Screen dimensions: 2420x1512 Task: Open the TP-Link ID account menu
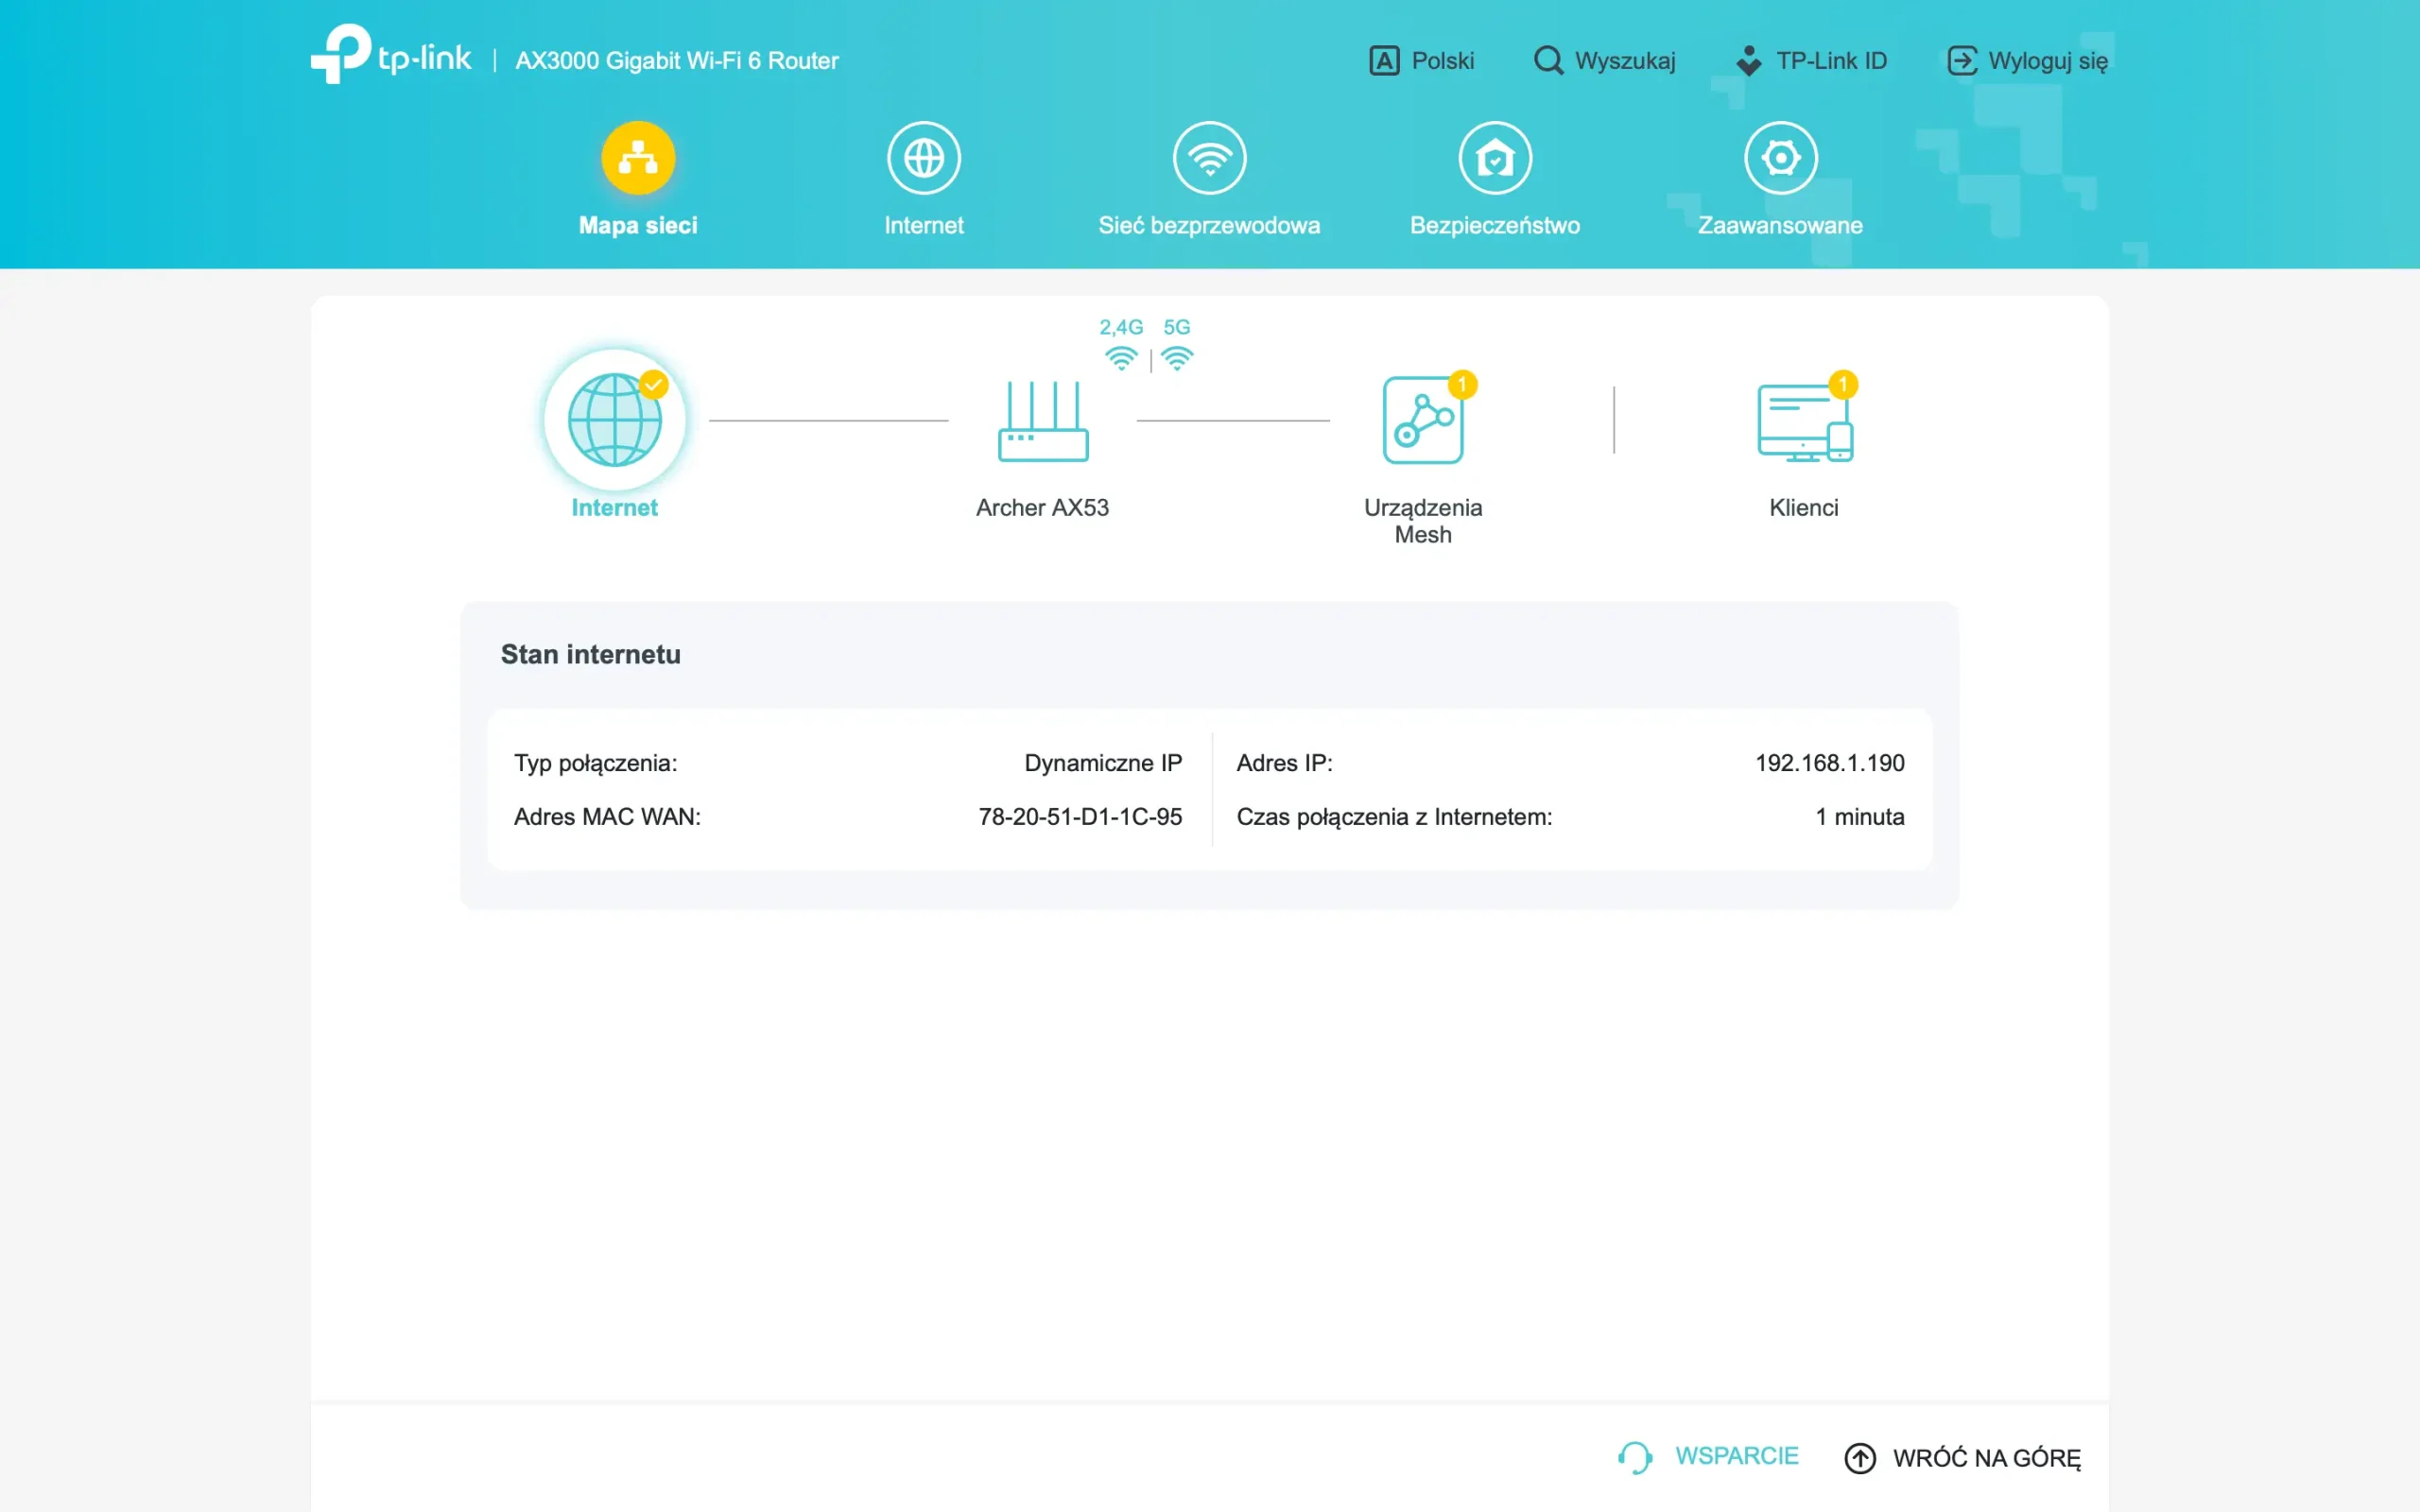click(x=1810, y=60)
